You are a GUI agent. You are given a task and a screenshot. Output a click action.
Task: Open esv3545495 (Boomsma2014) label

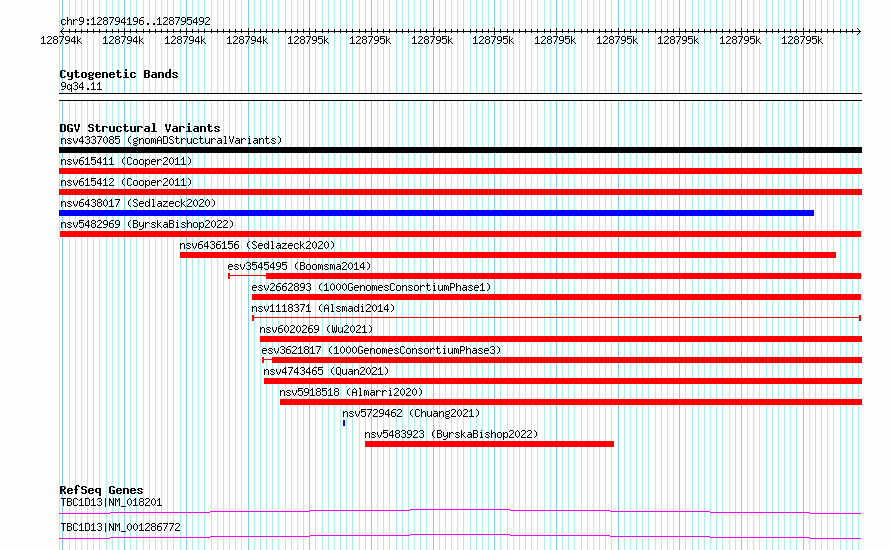(299, 266)
